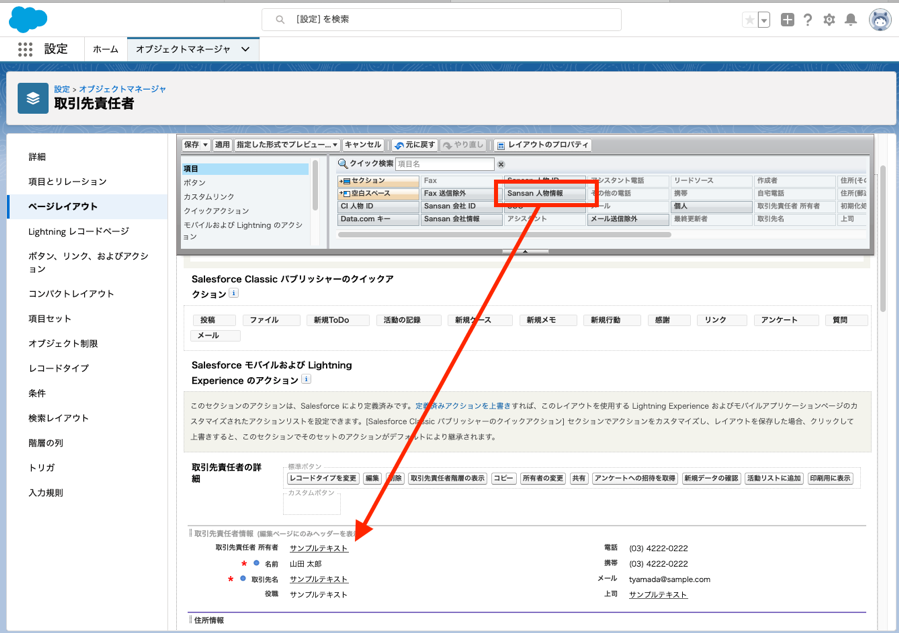899x633 pixels.
Task: Click the tyamada@sample.com email value
Action: [x=670, y=579]
